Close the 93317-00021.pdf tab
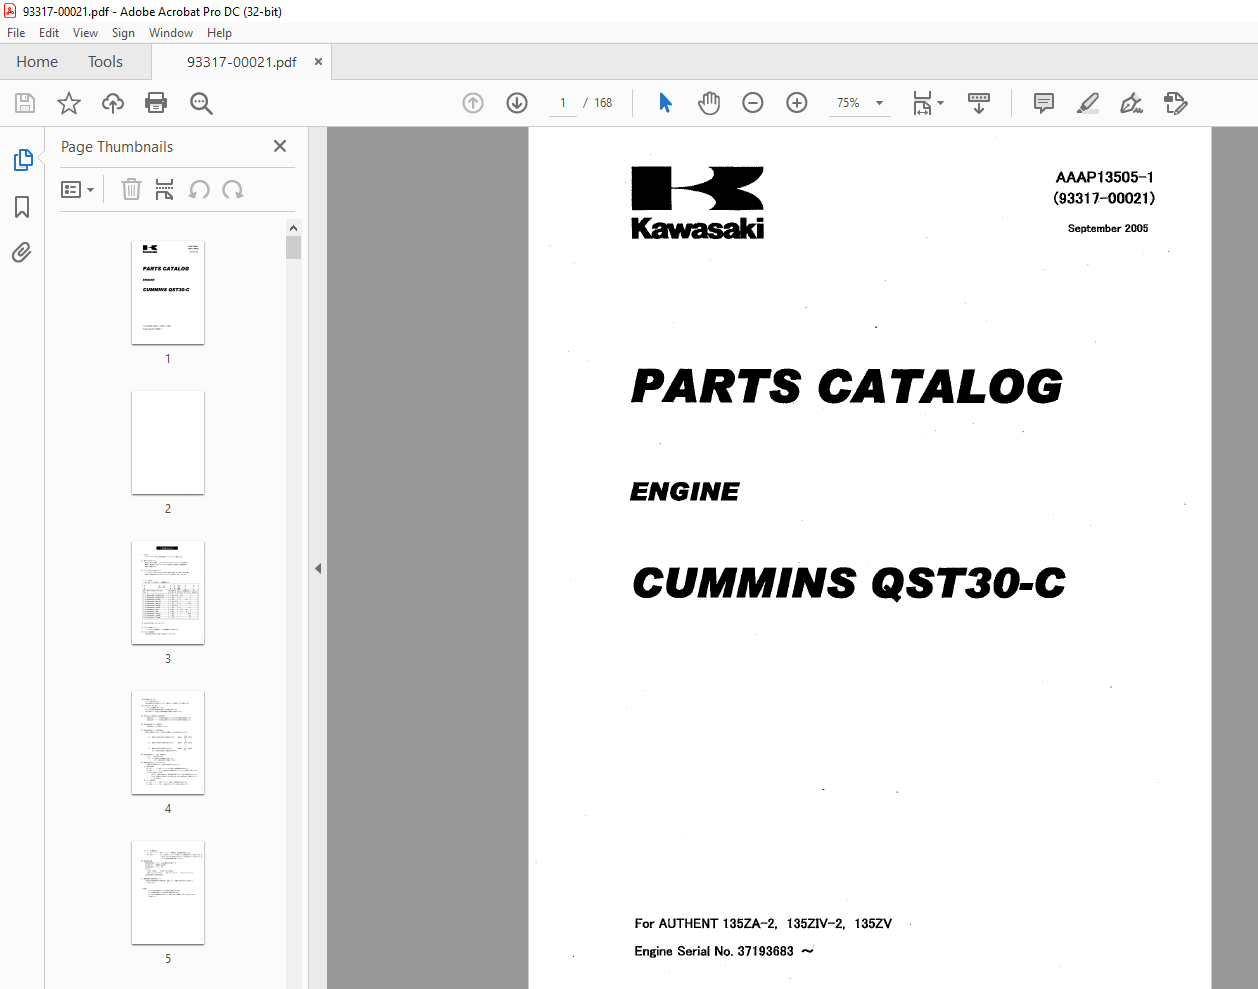1258x989 pixels. pos(318,62)
